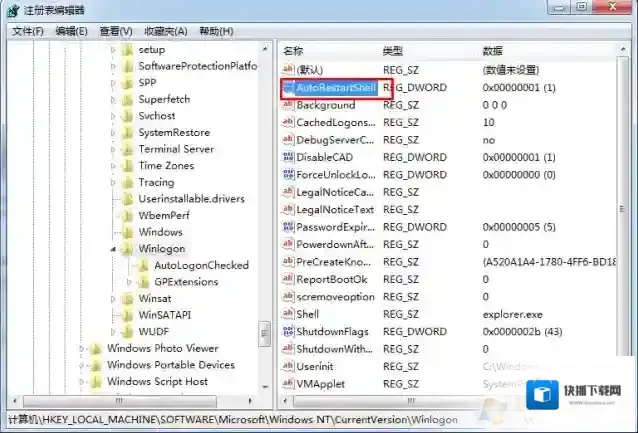Click the Userinit string value icon
The height and width of the screenshot is (433, 638).
[288, 366]
